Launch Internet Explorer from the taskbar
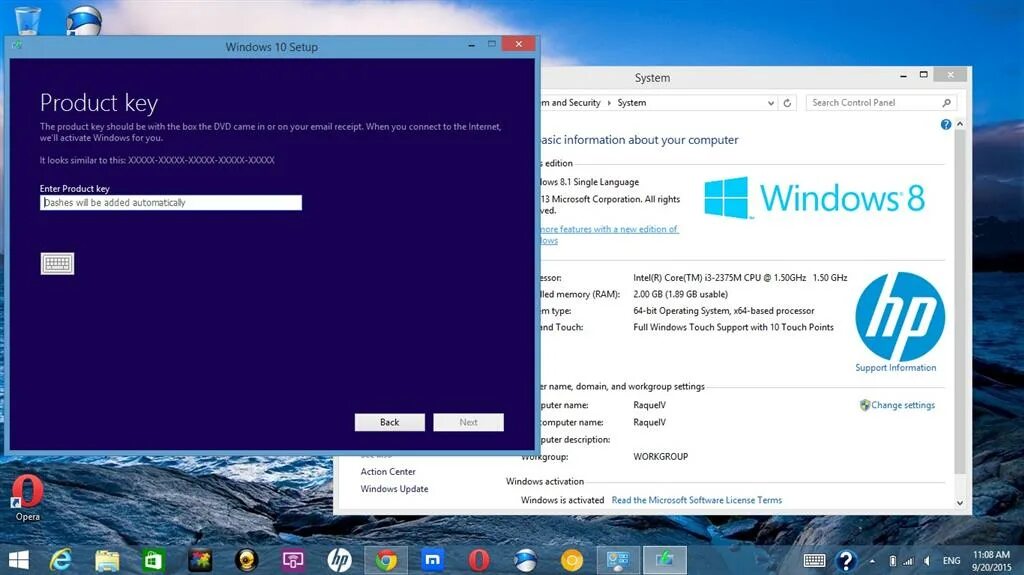 pyautogui.click(x=61, y=561)
